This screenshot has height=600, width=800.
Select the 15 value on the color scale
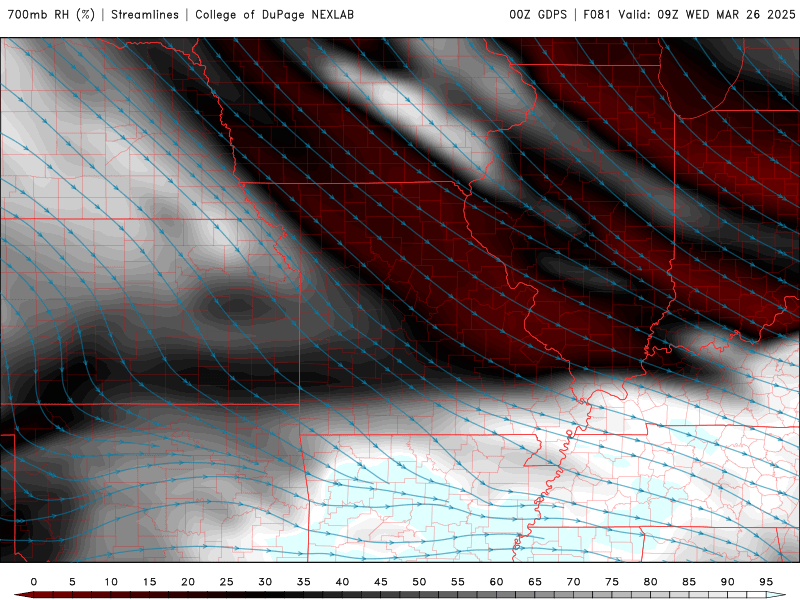149,582
